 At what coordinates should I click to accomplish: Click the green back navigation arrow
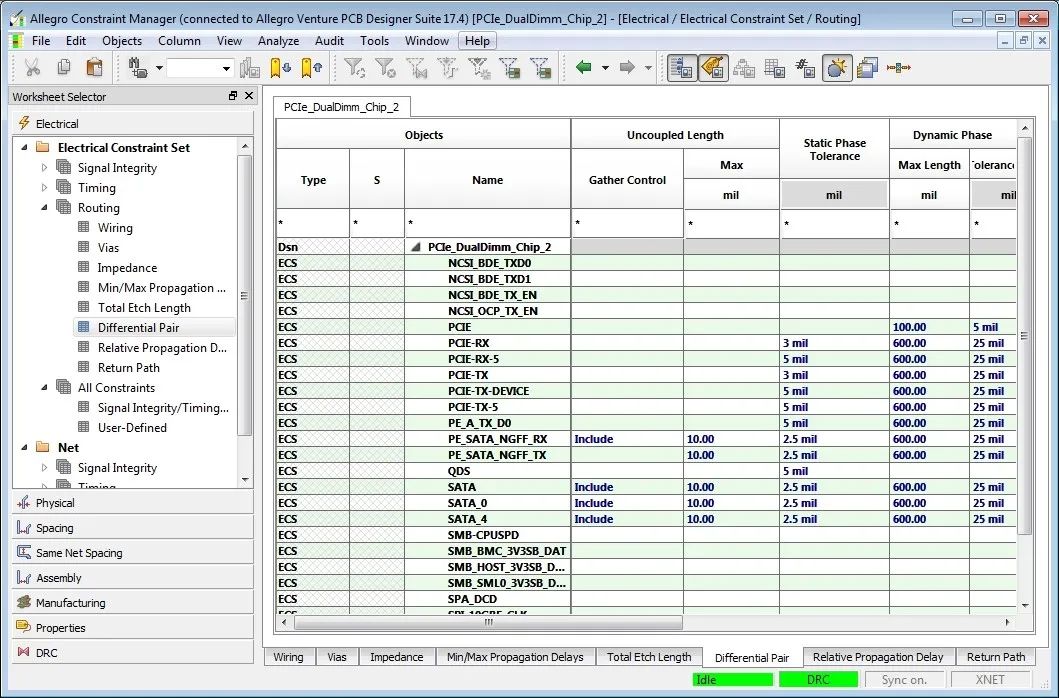pos(584,67)
